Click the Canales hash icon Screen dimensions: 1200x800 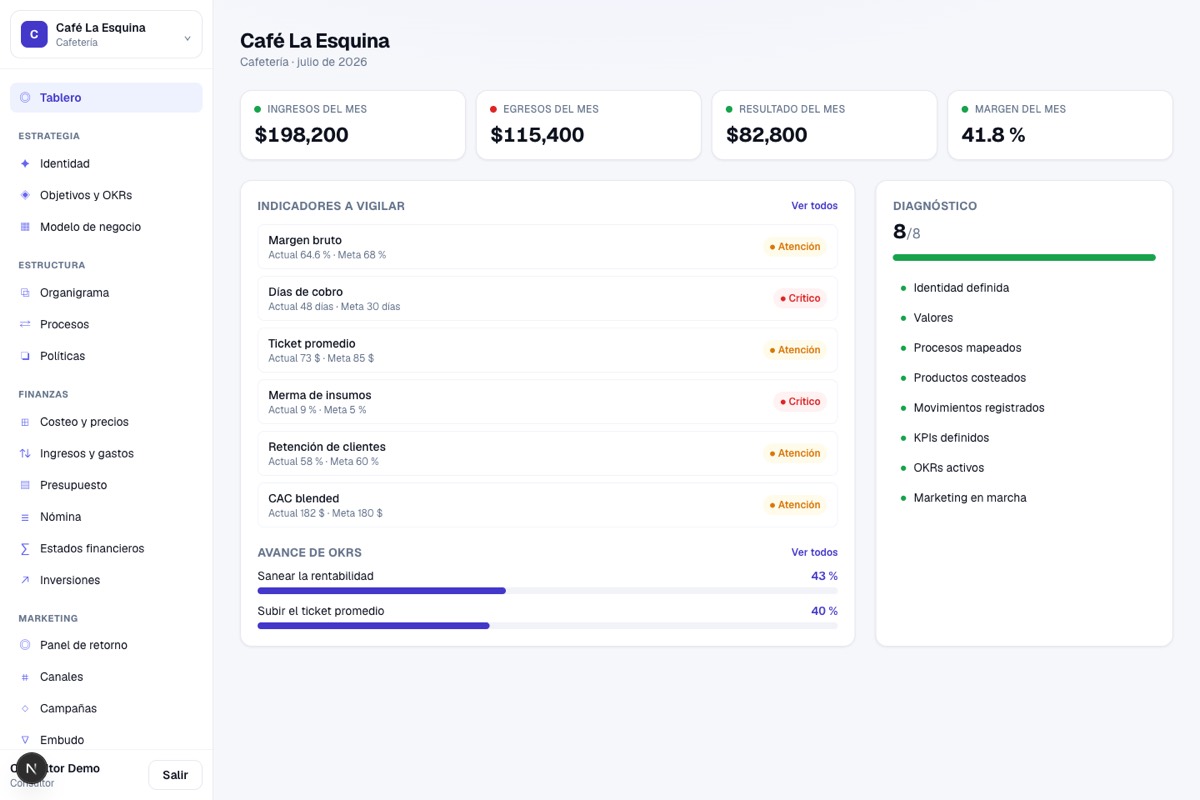point(25,677)
